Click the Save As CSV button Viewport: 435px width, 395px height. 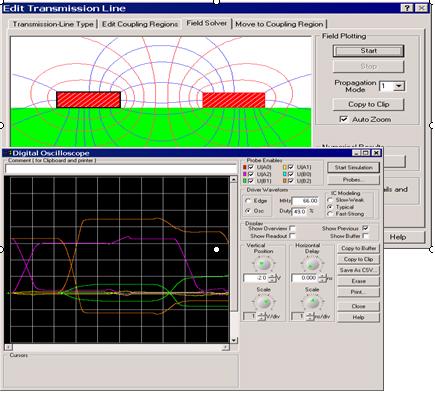[x=358, y=270]
